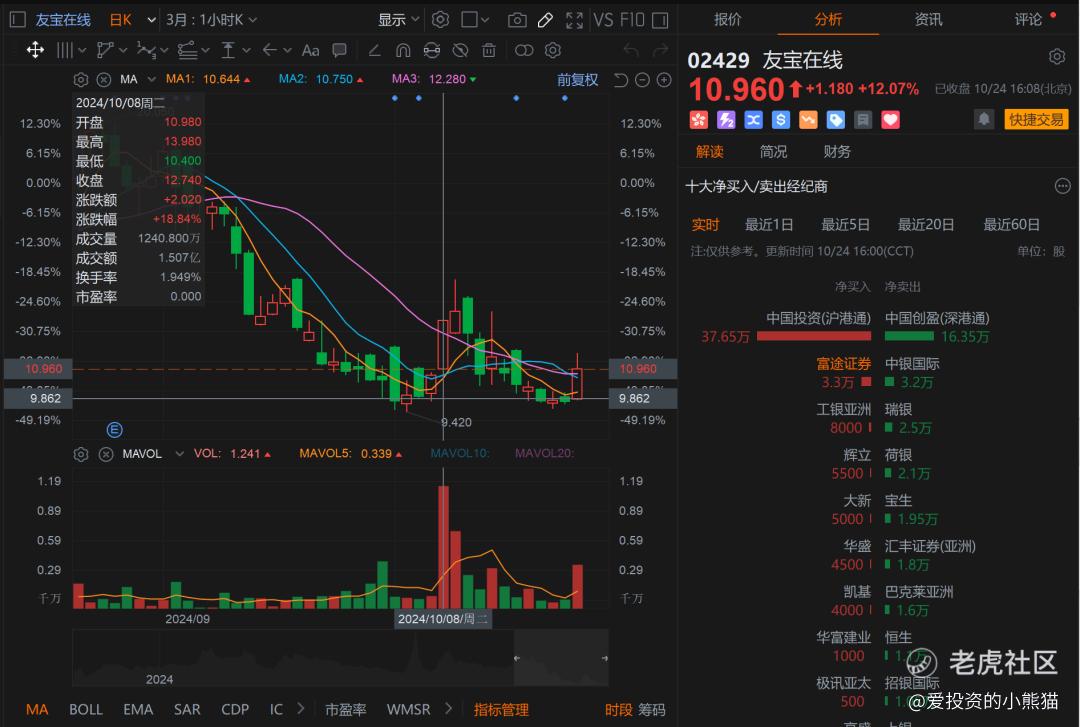This screenshot has height=727, width=1080.
Task: Click the Hong Kong market flag icon
Action: 698,120
